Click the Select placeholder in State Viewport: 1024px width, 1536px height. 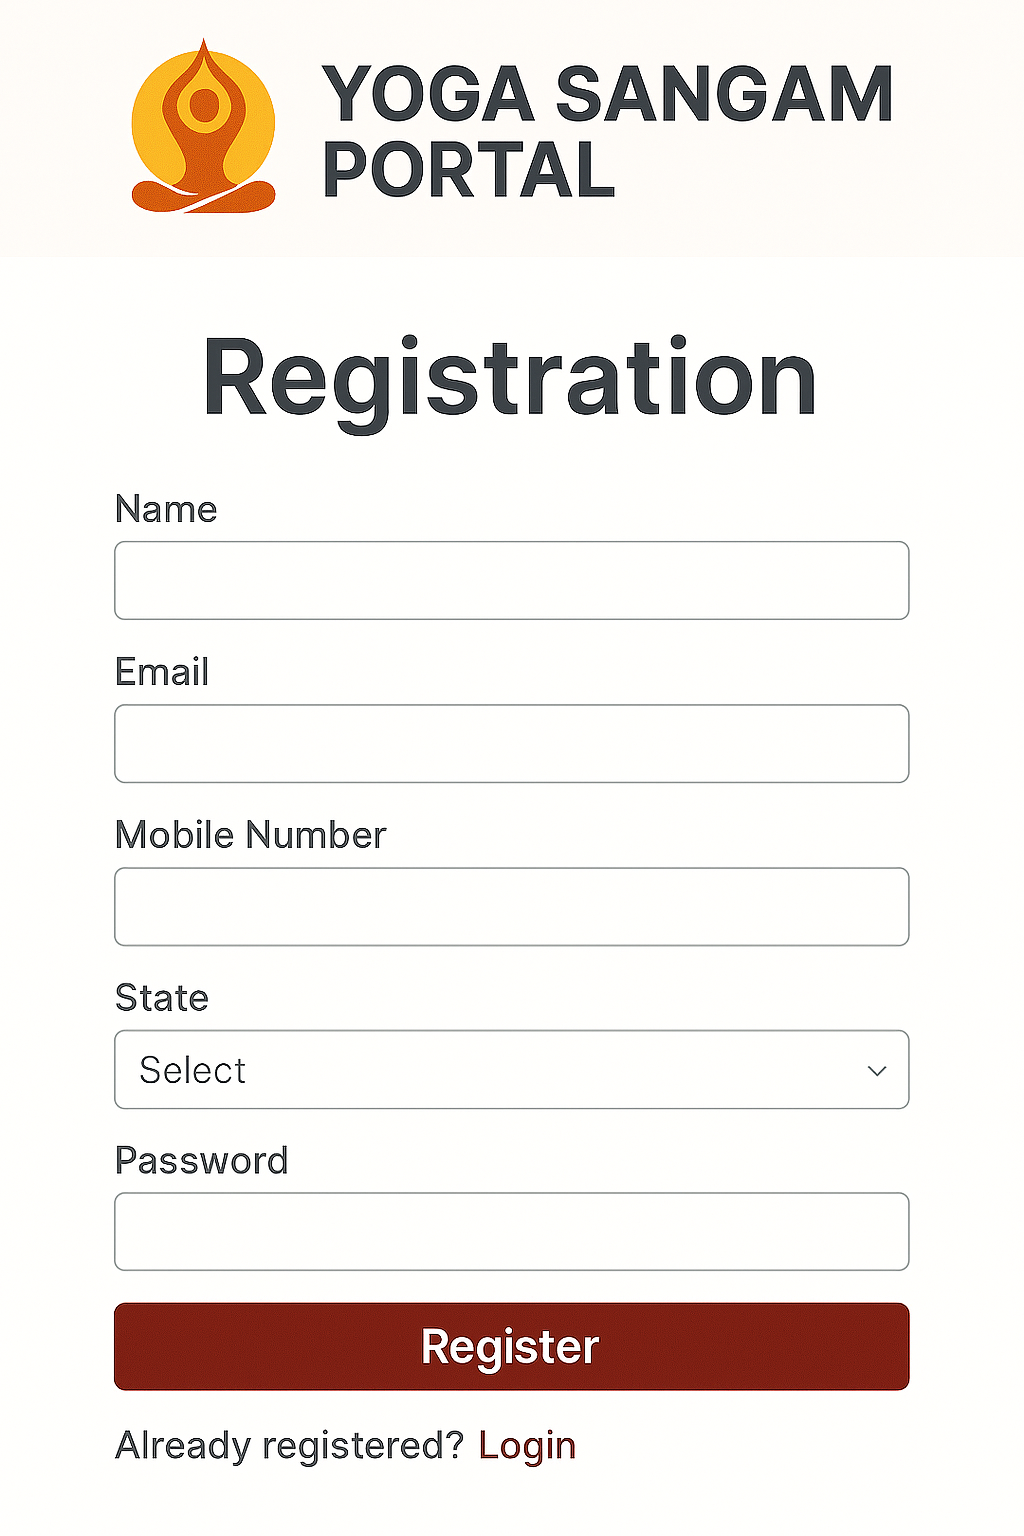click(x=193, y=1071)
